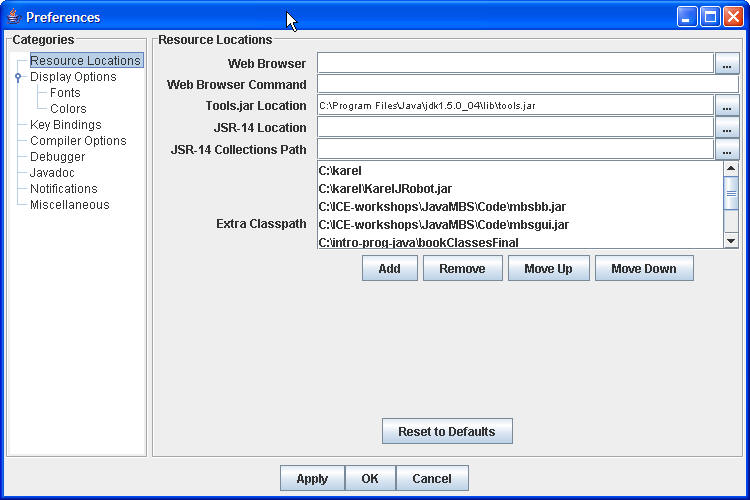Select Javadoc category
Screen dimensions: 750x500
52,173
